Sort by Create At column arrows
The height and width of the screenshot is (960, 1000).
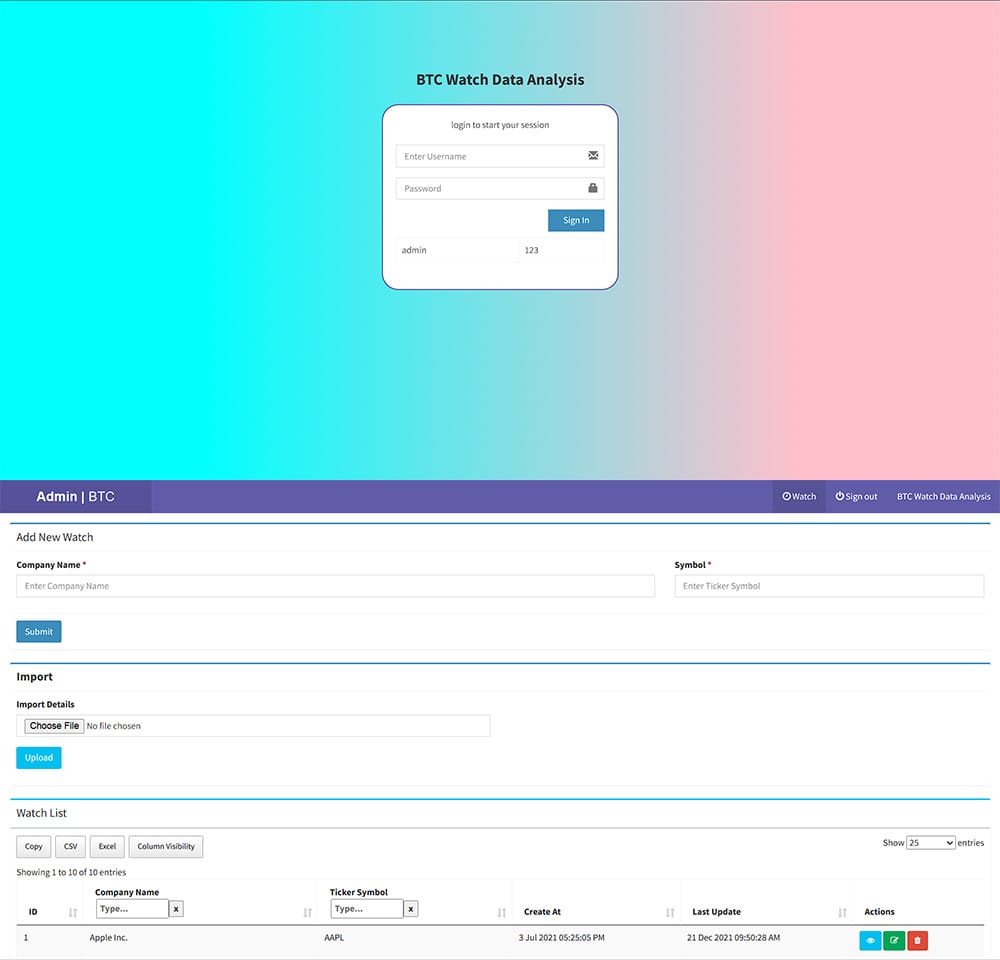point(670,912)
